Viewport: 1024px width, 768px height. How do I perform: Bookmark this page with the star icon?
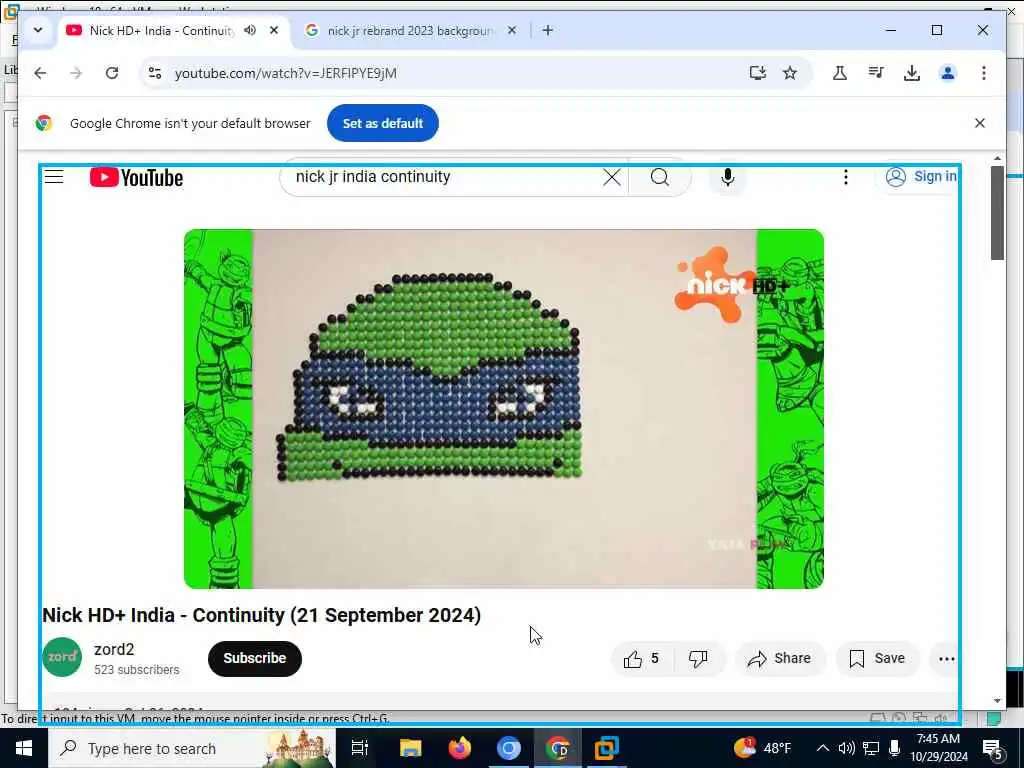pos(790,73)
